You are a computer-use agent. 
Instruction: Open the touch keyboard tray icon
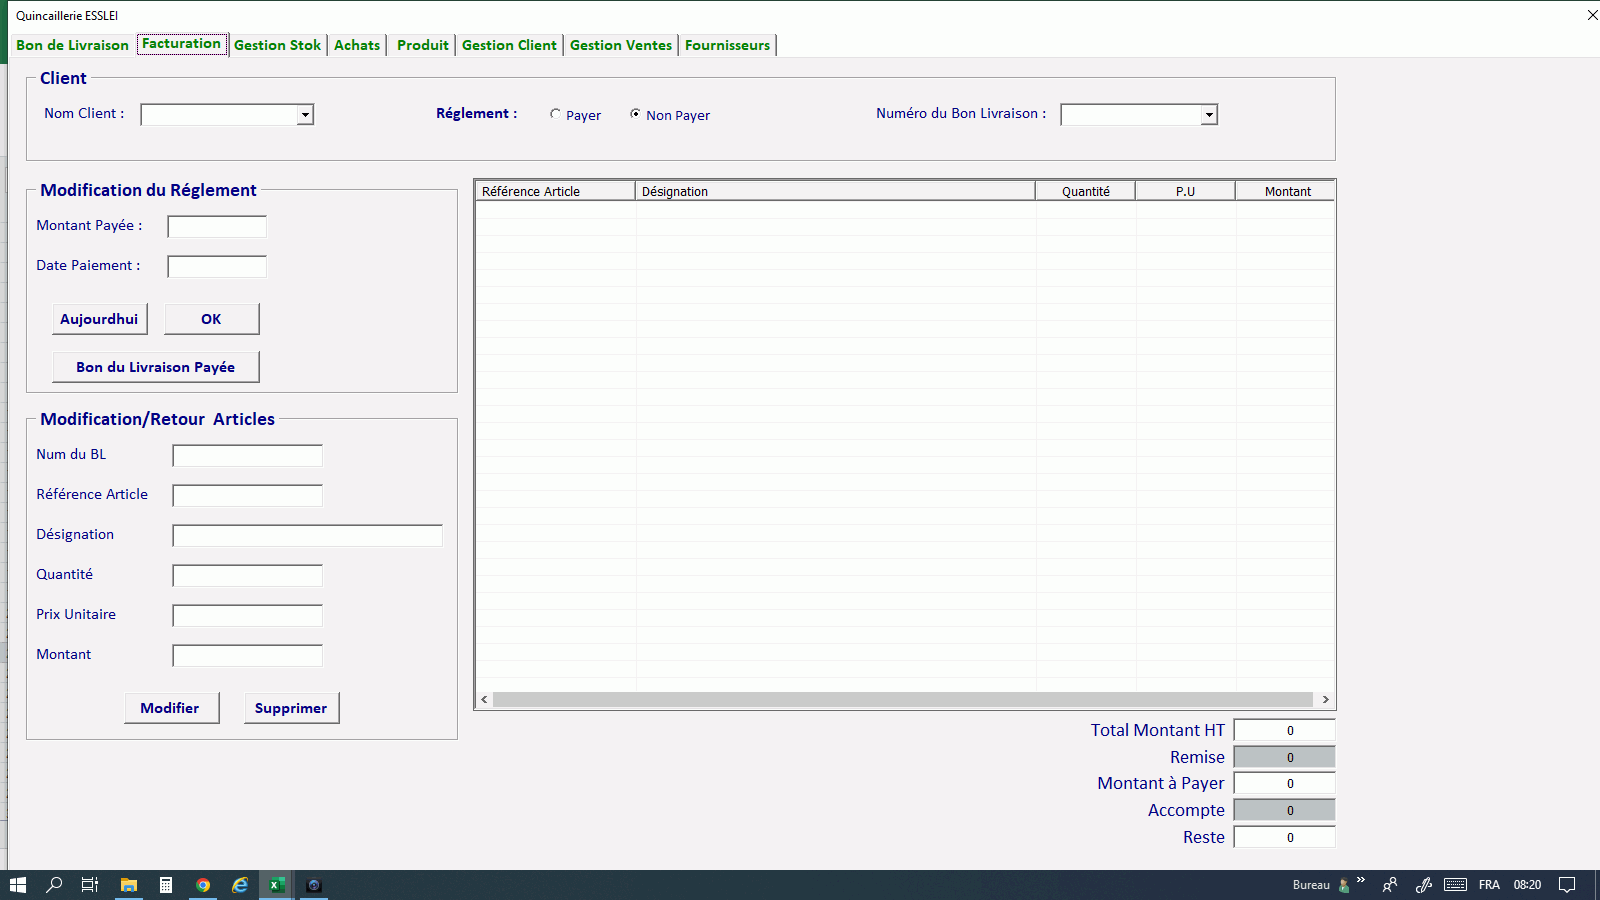1456,885
